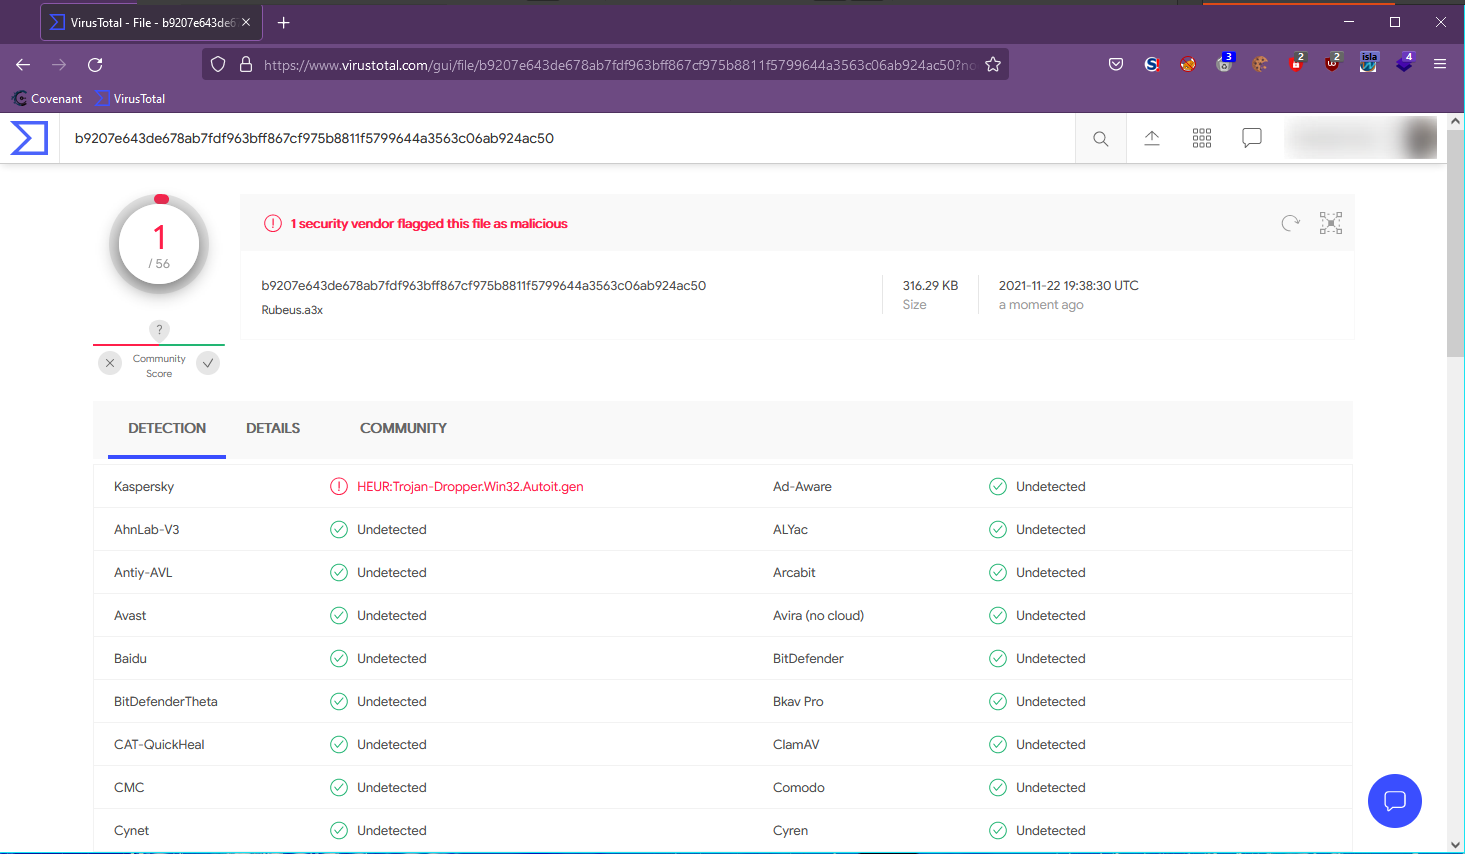Click the 2021-11-22 19:38:30 UTC timestamp

1069,286
